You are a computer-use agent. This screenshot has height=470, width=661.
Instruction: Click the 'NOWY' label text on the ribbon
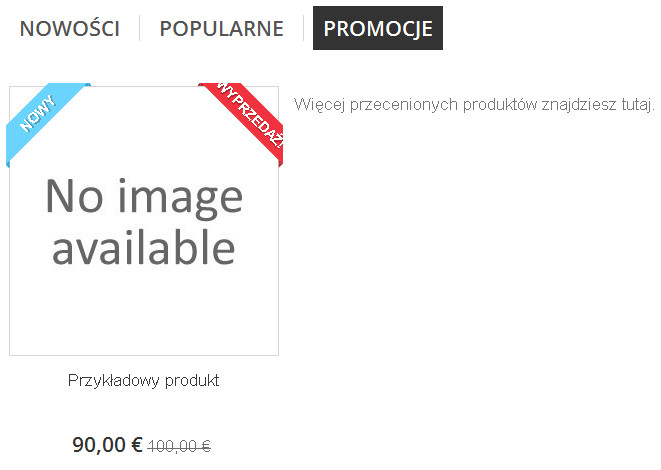click(x=37, y=114)
